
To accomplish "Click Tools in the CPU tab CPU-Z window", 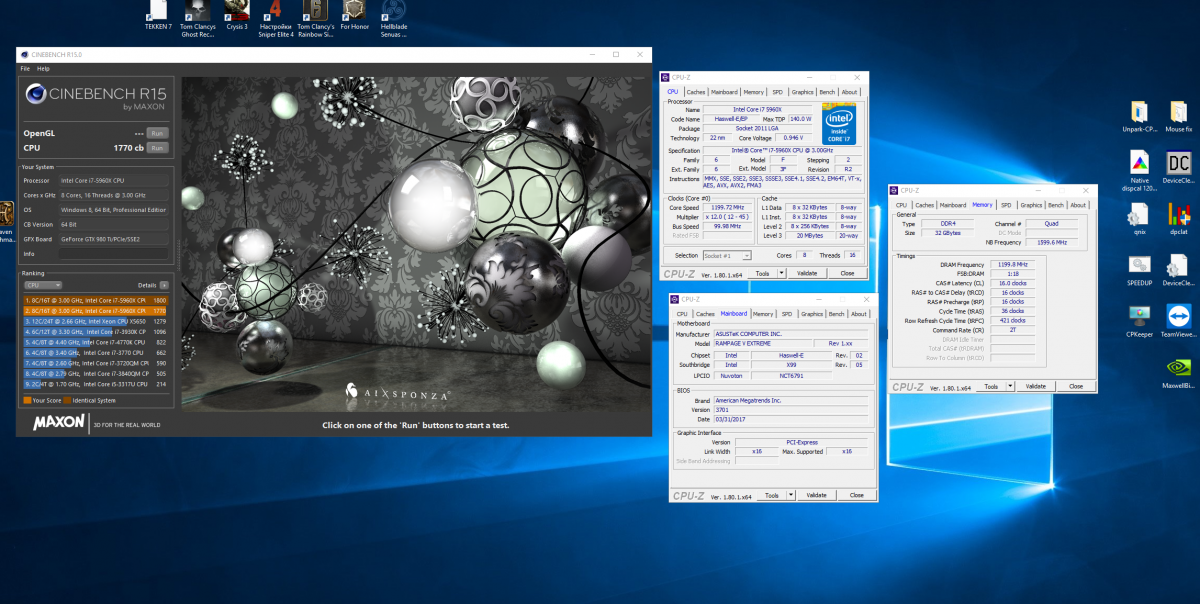I will (x=763, y=273).
